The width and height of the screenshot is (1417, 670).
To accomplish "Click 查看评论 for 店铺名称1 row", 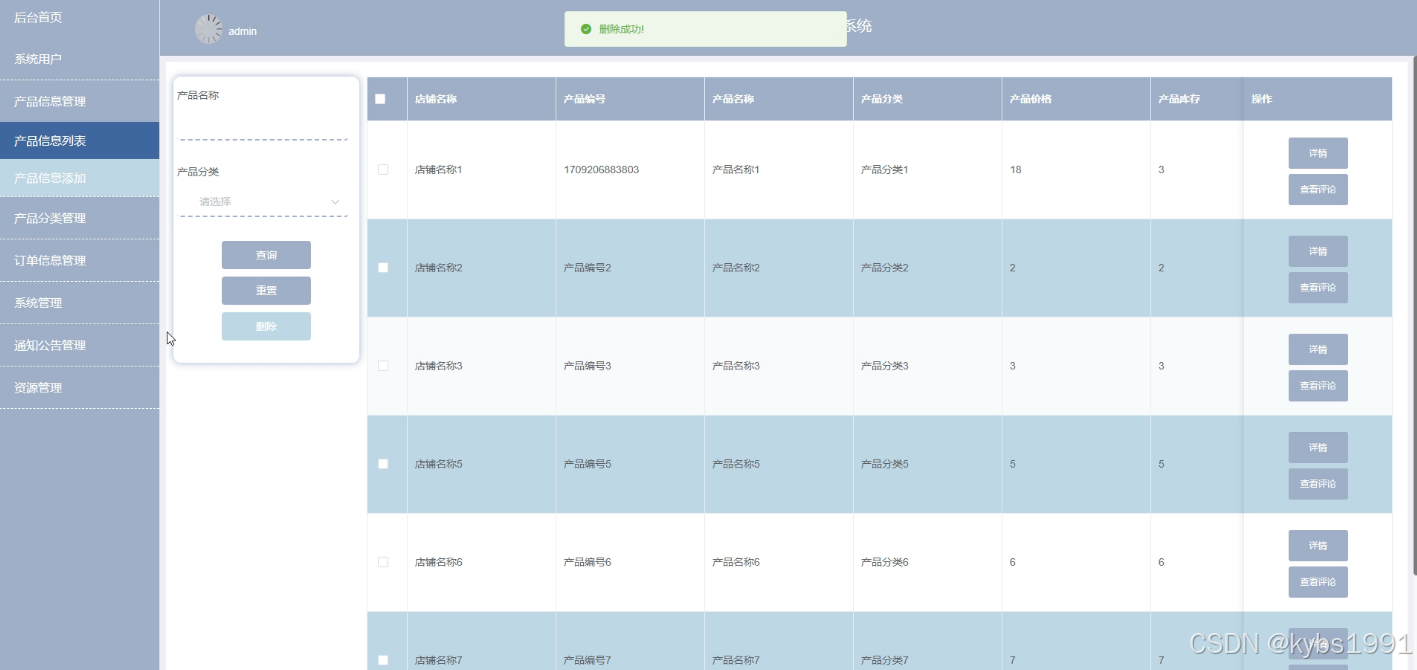I will [x=1318, y=189].
